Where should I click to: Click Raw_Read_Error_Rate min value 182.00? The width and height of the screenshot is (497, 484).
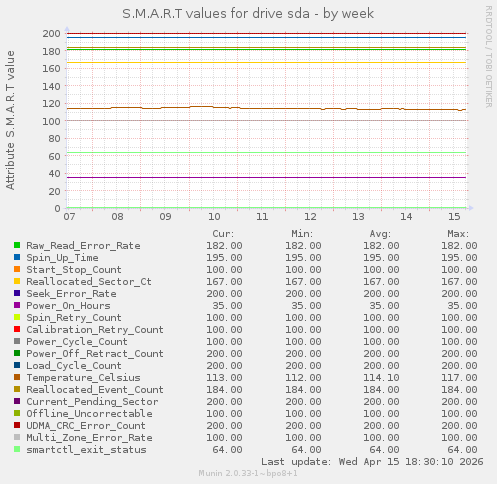pos(303,246)
